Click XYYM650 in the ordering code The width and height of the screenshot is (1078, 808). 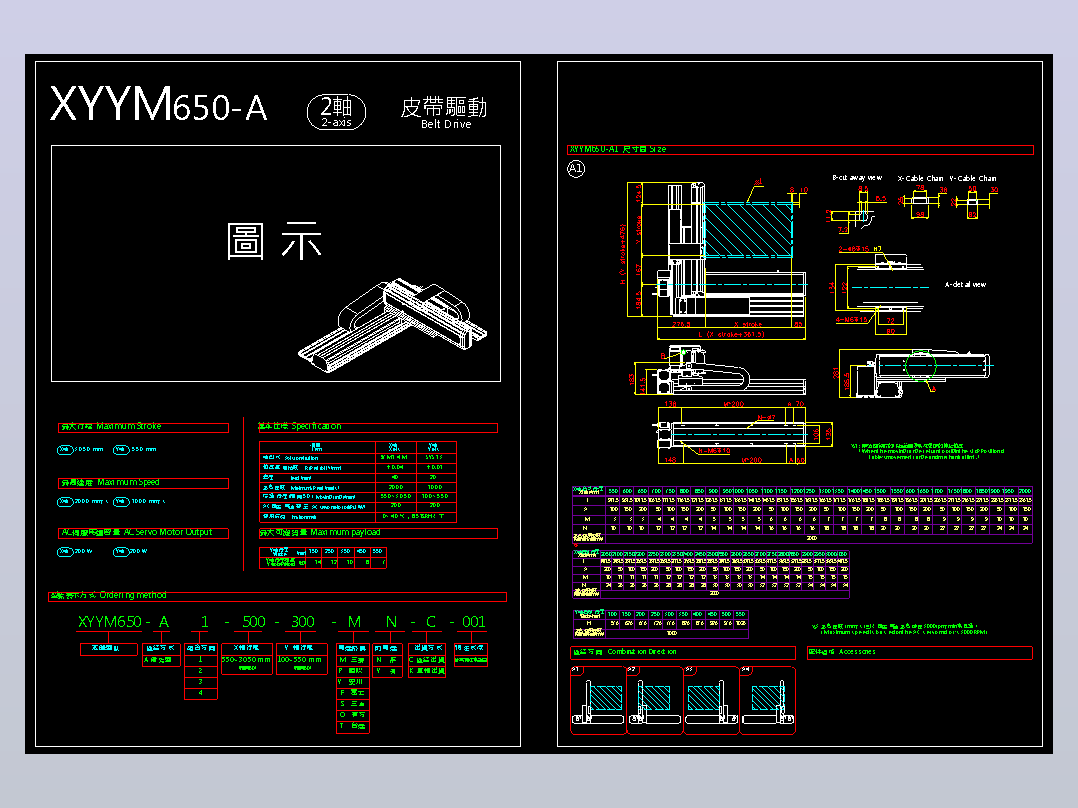[109, 622]
